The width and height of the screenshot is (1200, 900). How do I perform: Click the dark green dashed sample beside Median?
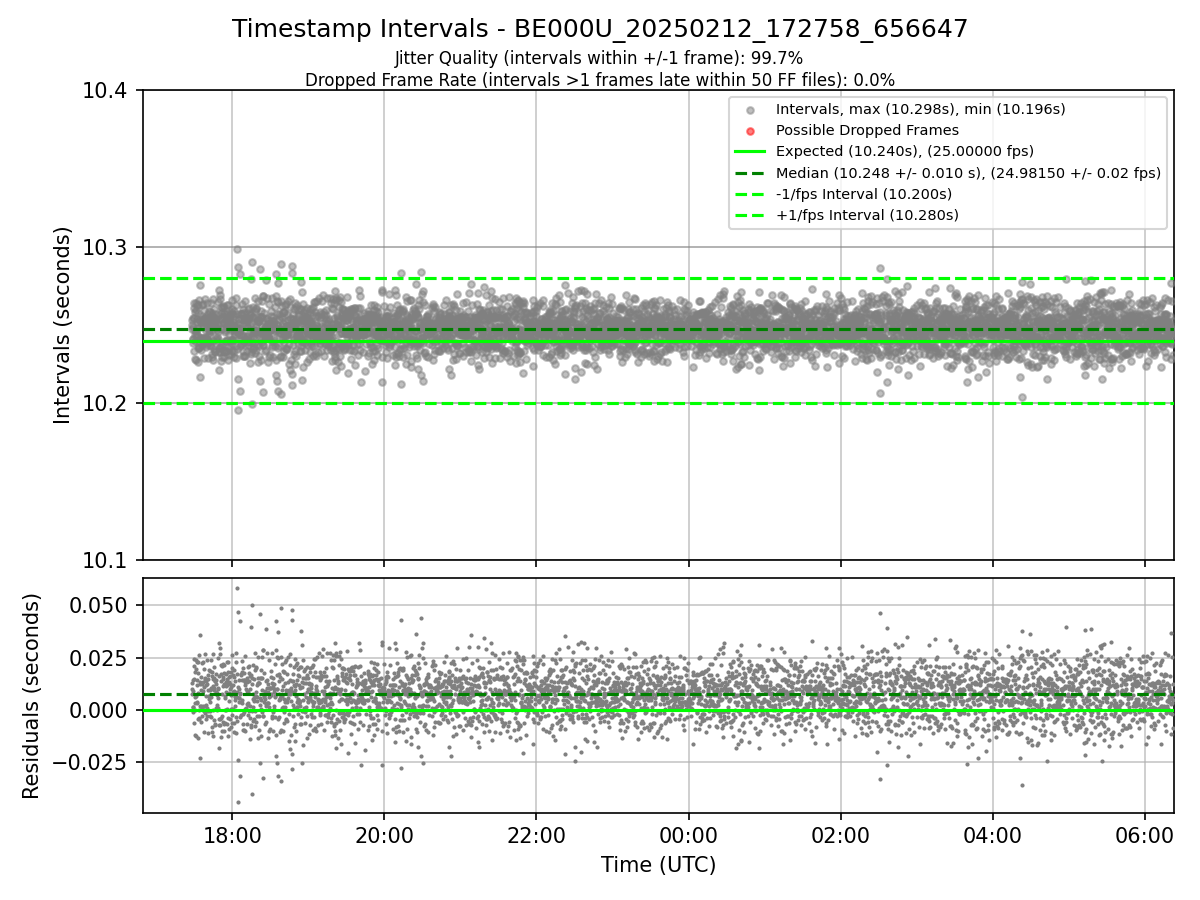tap(750, 173)
